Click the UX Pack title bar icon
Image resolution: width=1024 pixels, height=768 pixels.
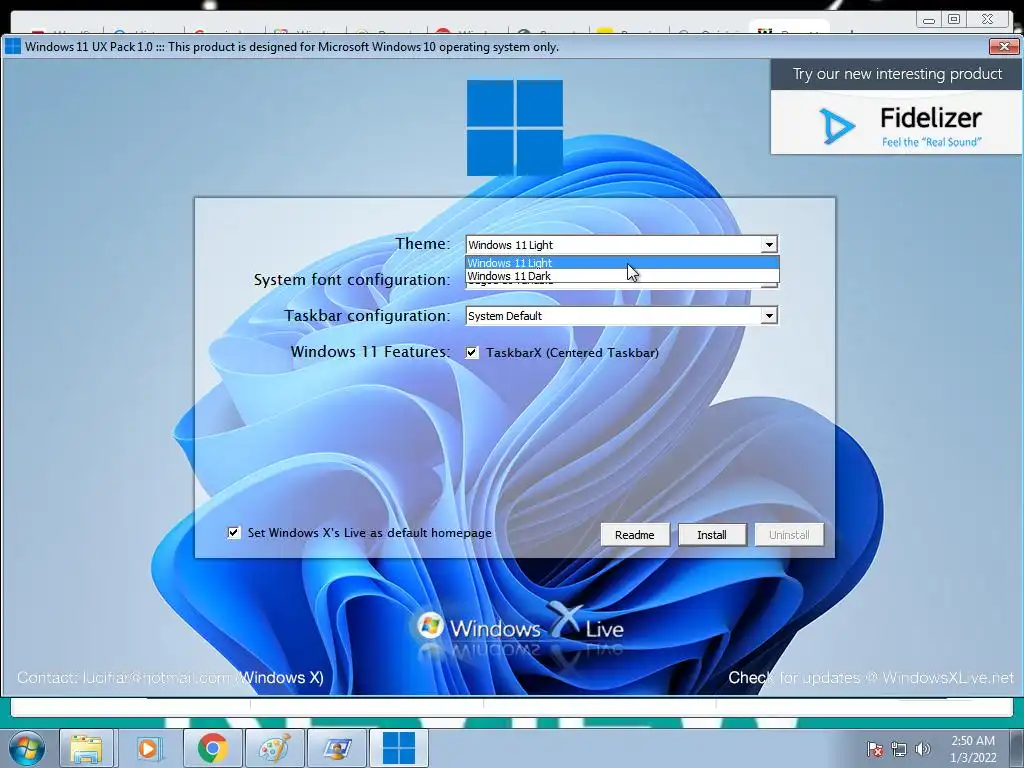point(12,46)
